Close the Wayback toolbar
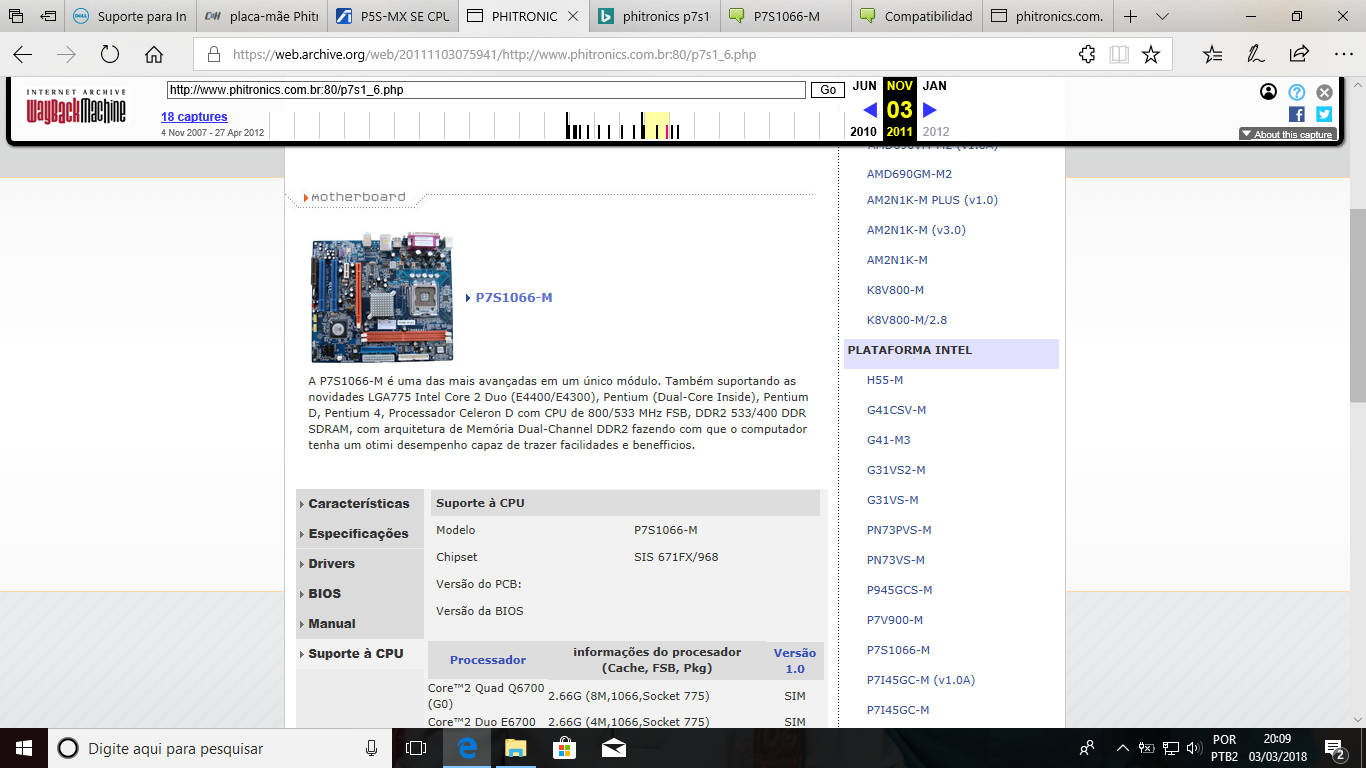This screenshot has height=768, width=1366. 1324,92
